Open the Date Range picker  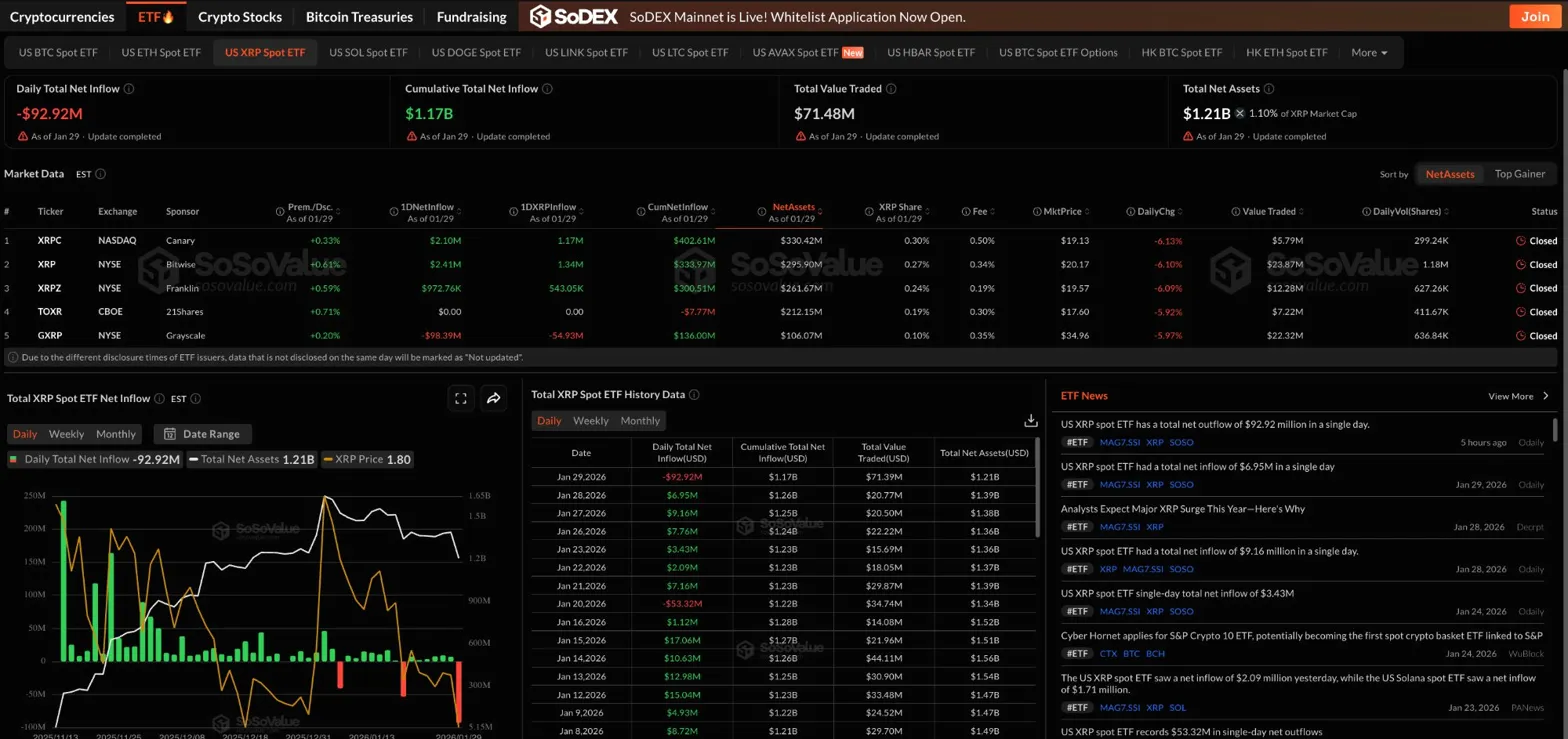[203, 434]
